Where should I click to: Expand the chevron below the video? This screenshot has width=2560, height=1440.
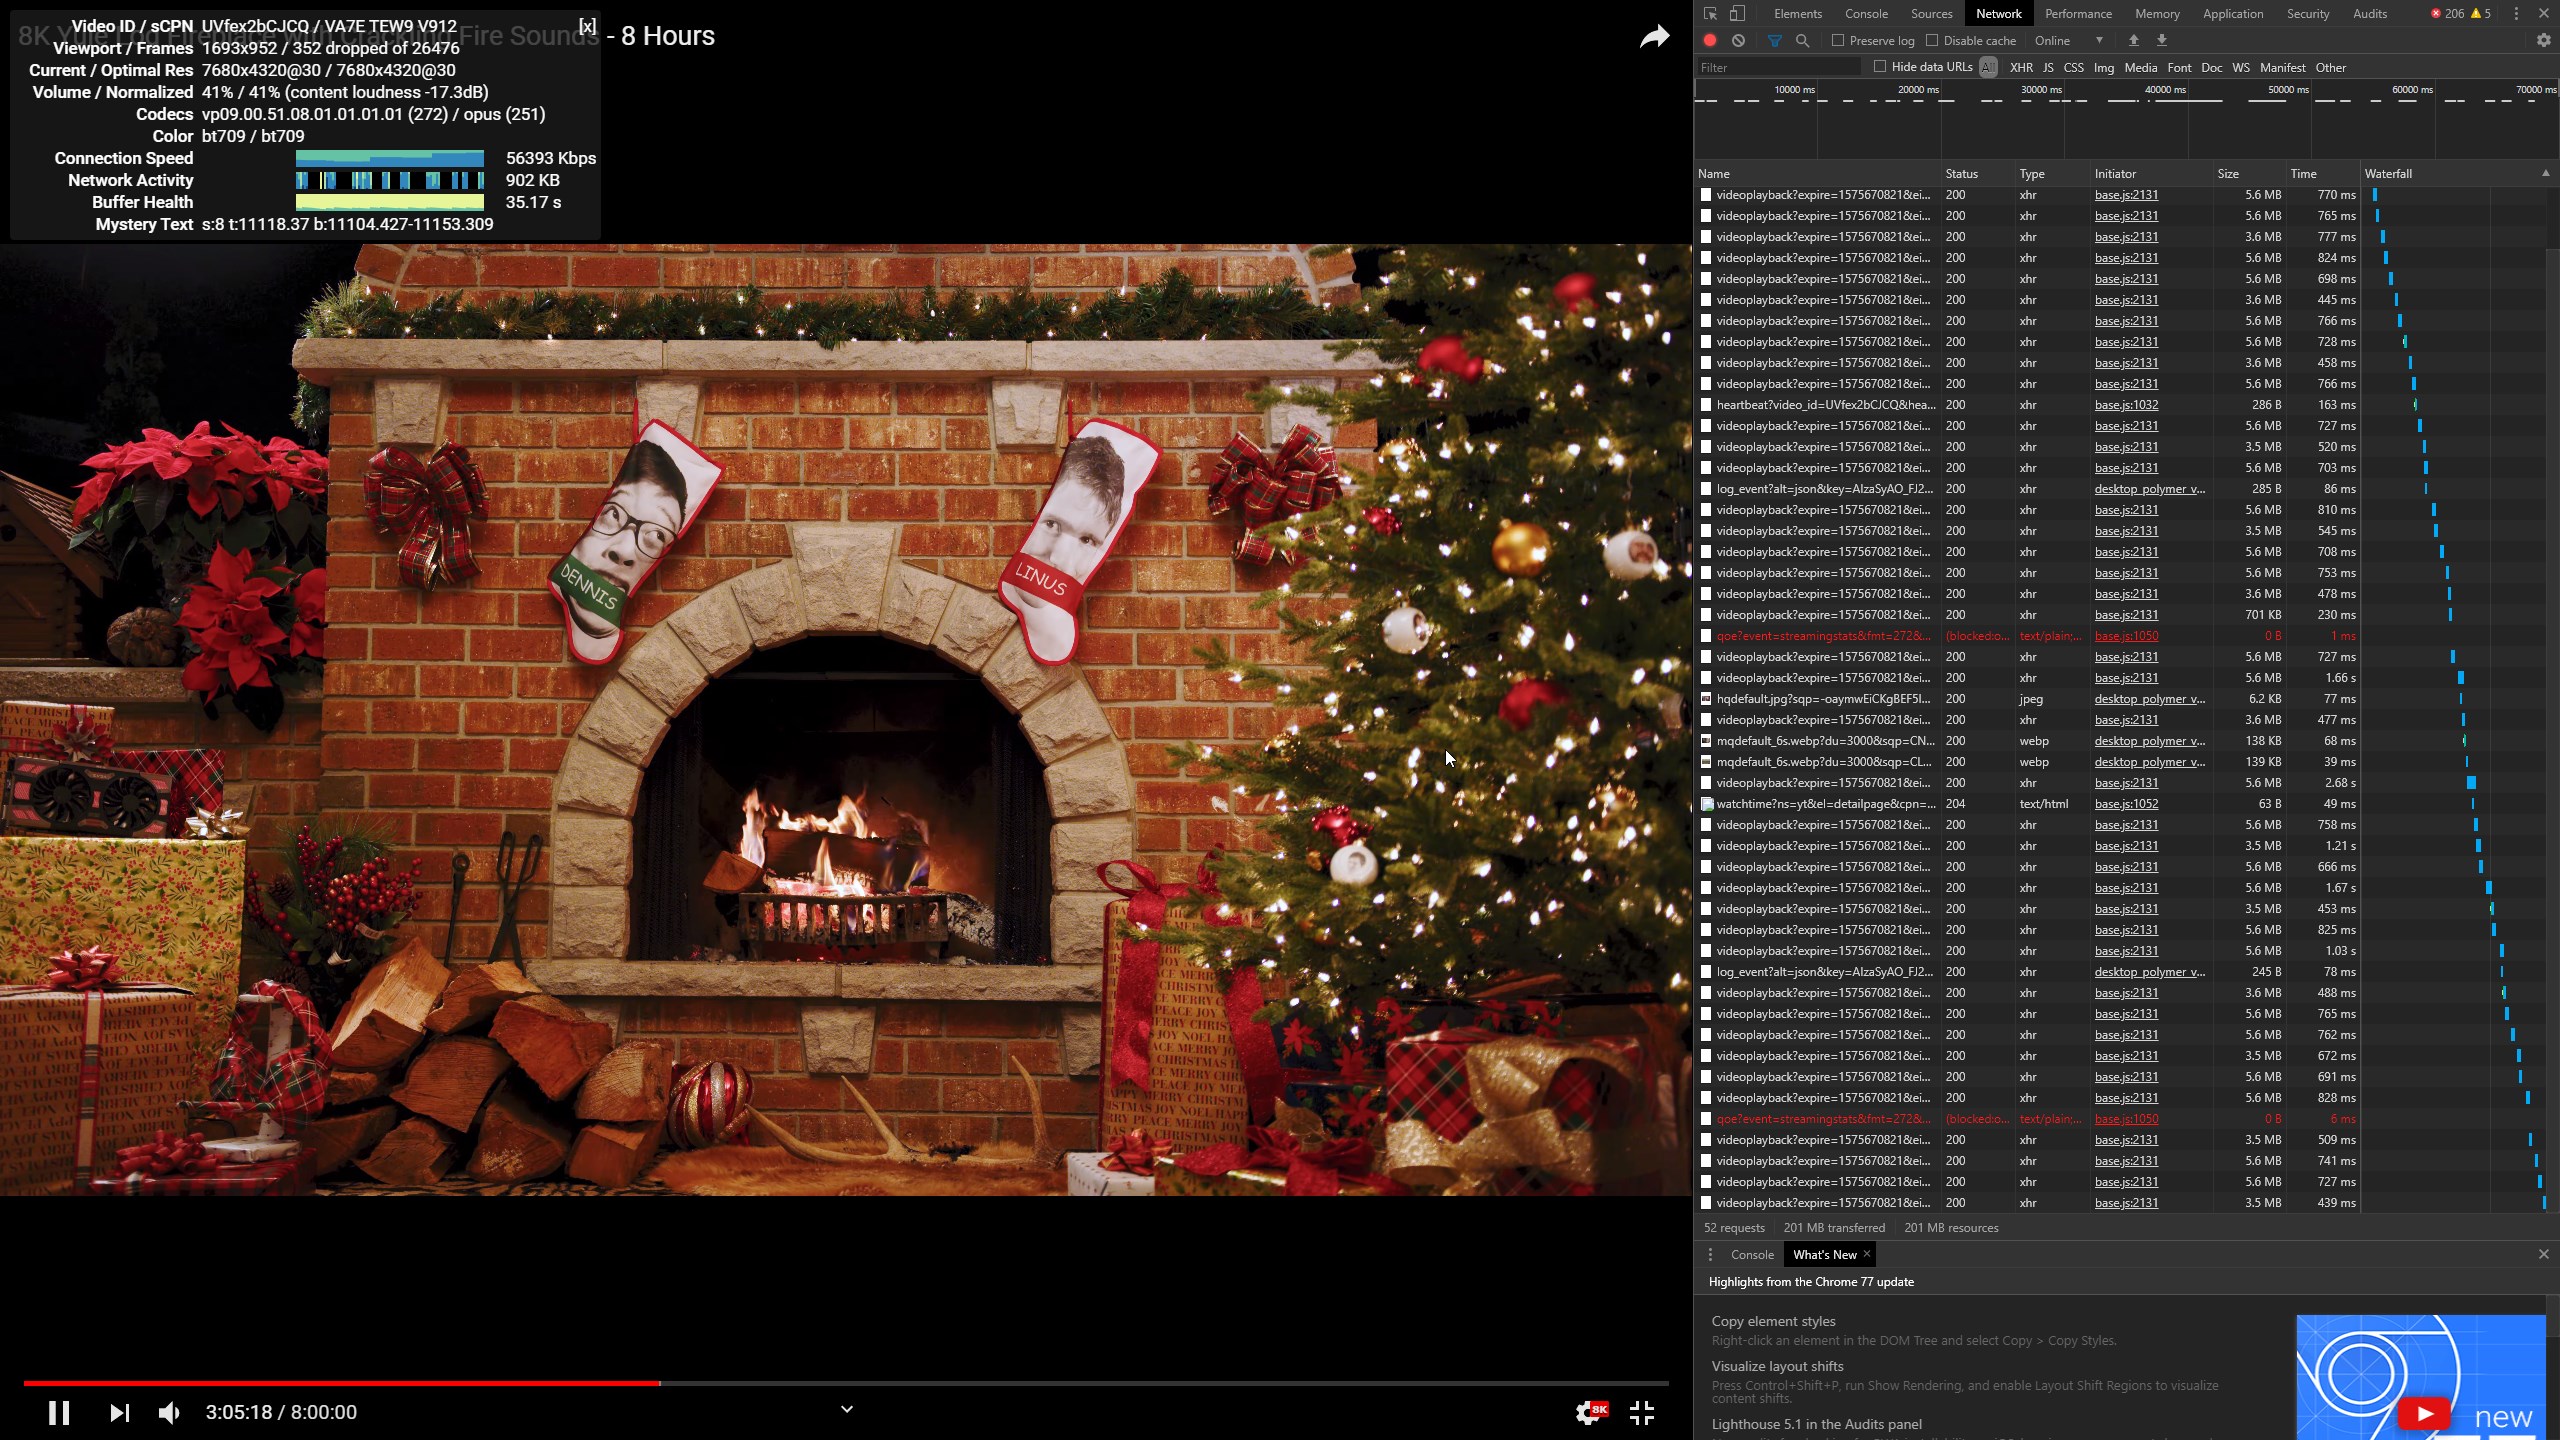coord(846,1410)
